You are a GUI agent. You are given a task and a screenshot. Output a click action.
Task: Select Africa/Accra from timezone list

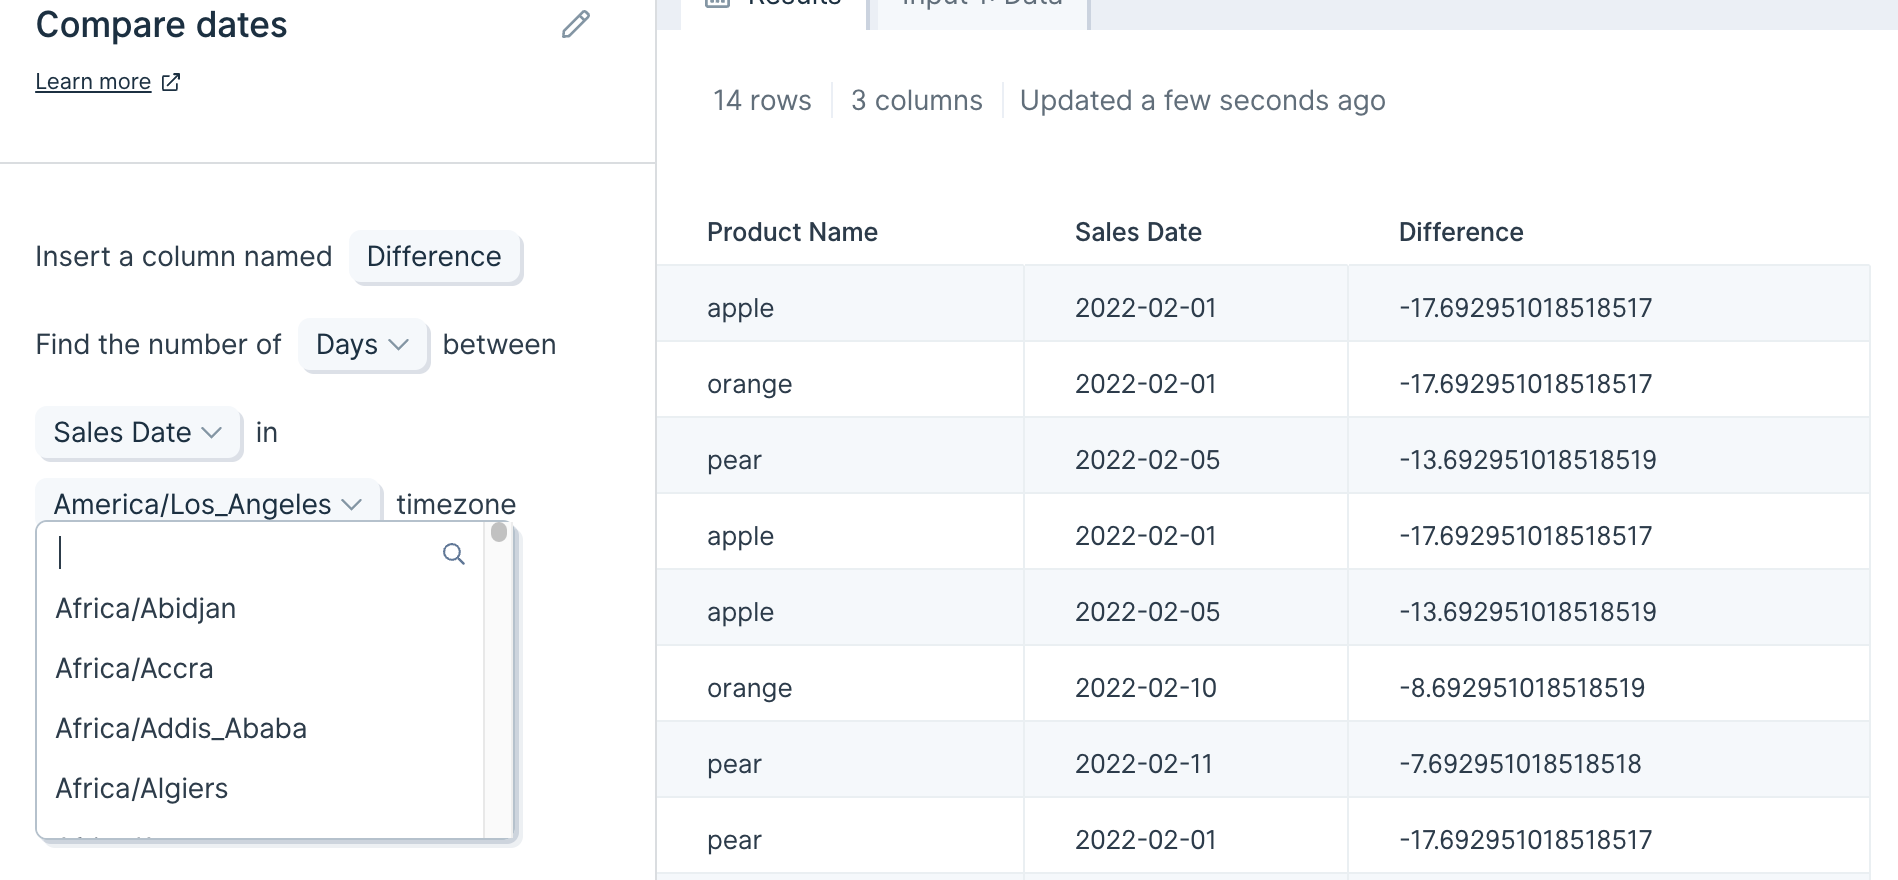(x=134, y=668)
